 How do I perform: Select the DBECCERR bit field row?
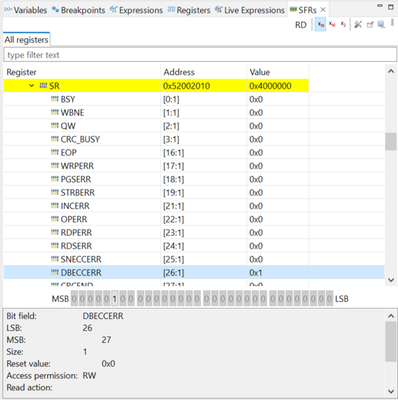coord(194,272)
